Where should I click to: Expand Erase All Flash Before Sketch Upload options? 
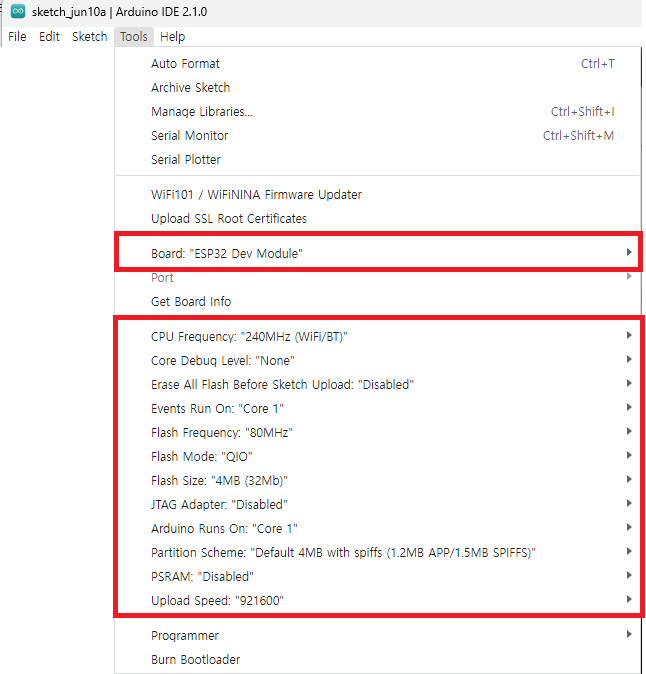point(377,385)
